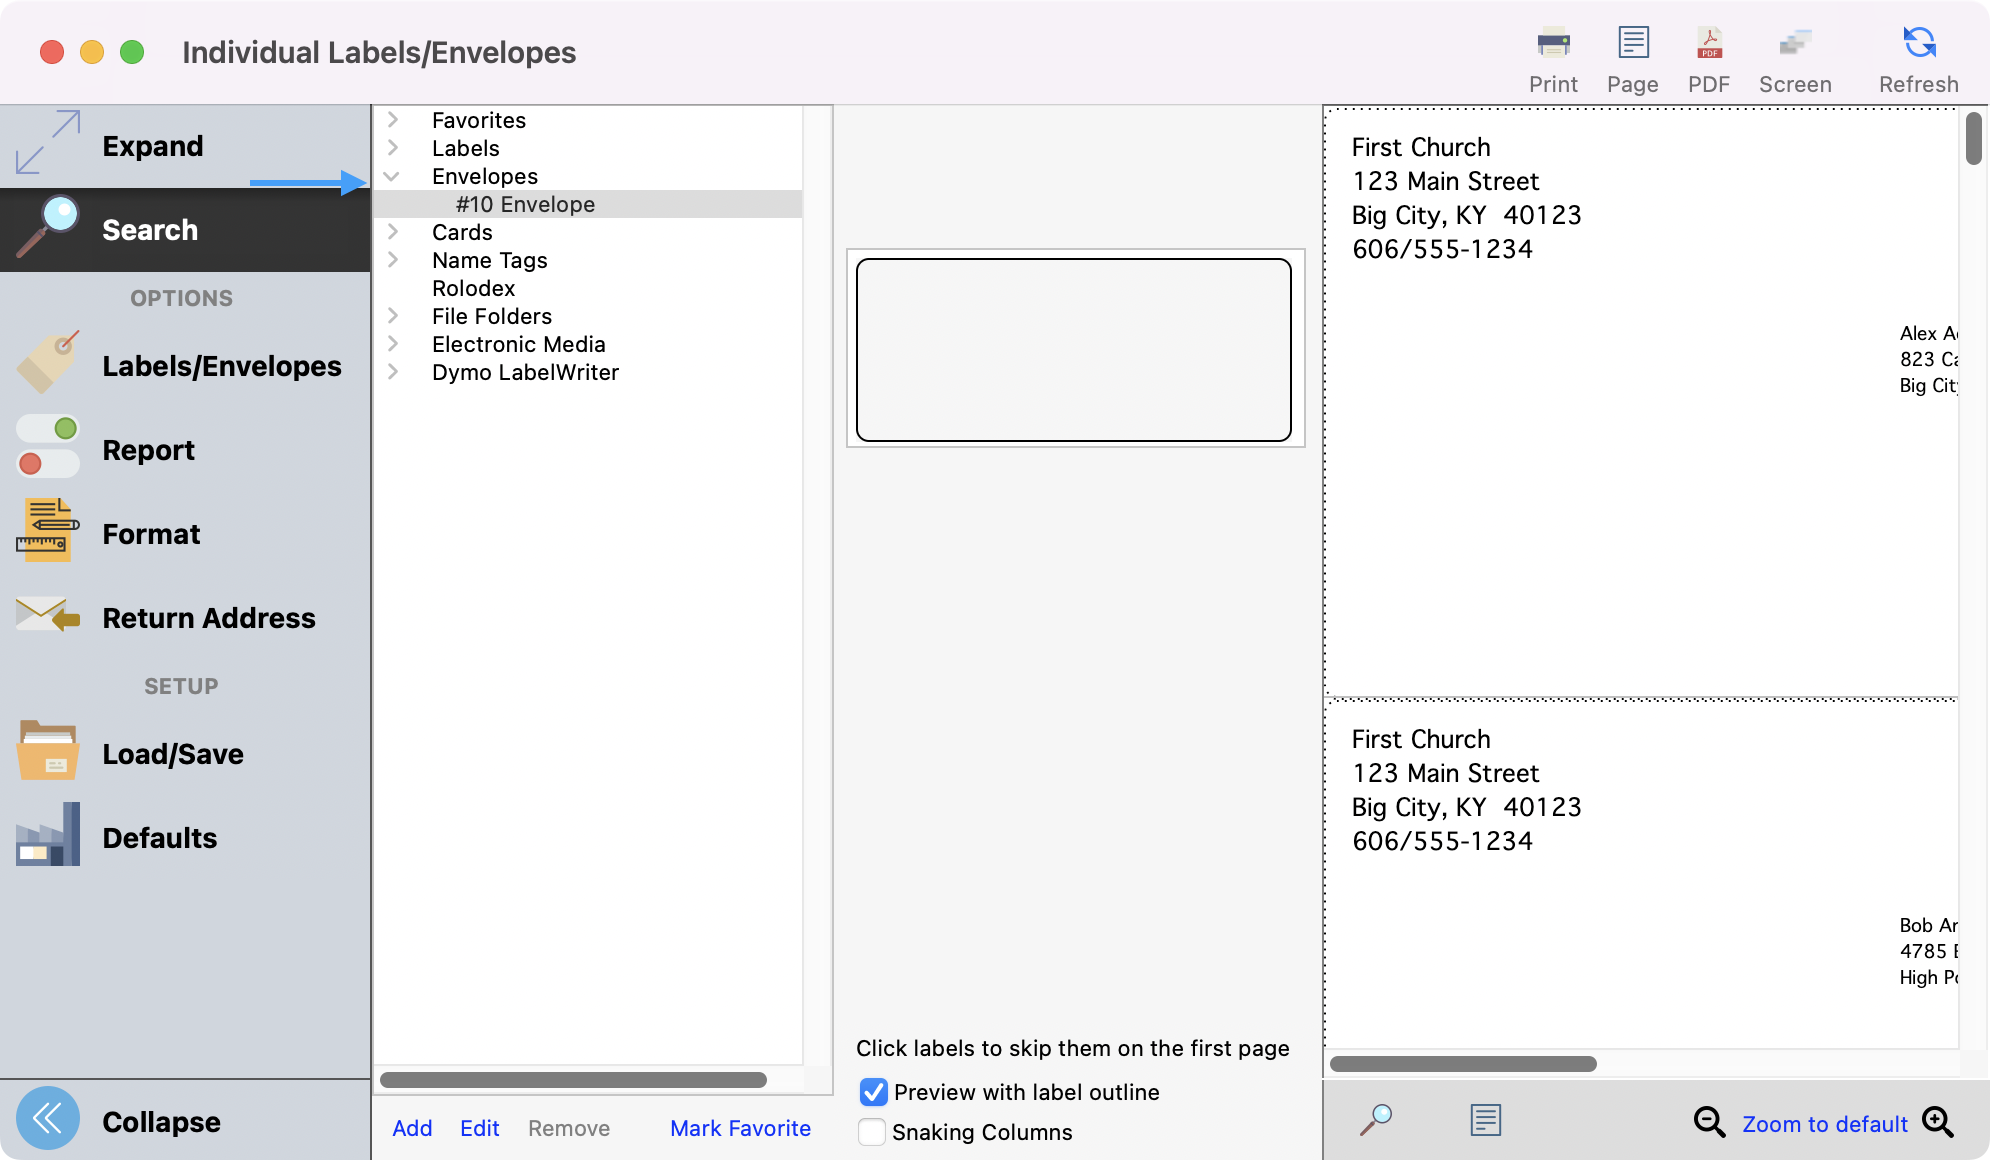Click the Defaults factory icon
This screenshot has height=1160, width=1990.
(x=48, y=836)
